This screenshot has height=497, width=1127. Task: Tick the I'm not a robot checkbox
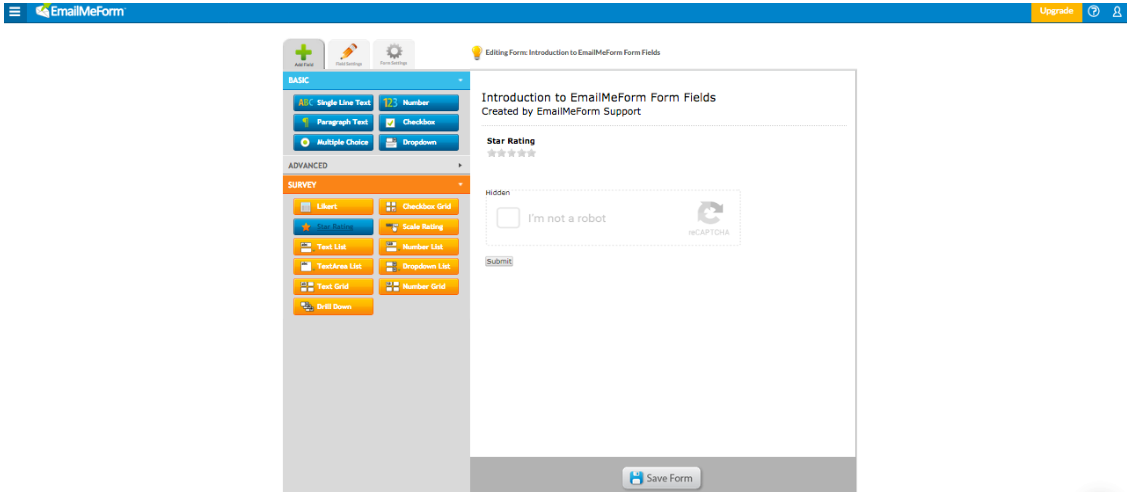508,218
